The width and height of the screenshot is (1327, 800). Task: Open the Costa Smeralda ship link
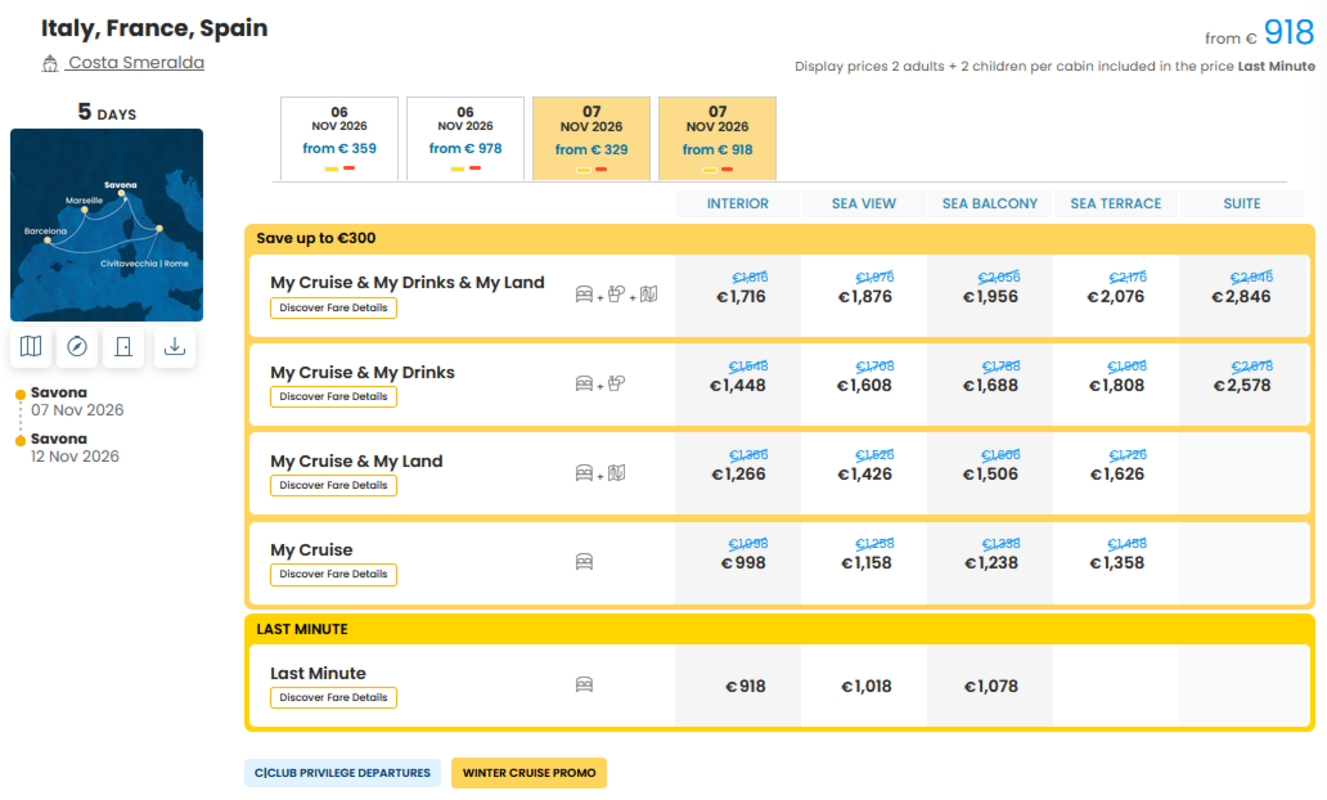(136, 63)
